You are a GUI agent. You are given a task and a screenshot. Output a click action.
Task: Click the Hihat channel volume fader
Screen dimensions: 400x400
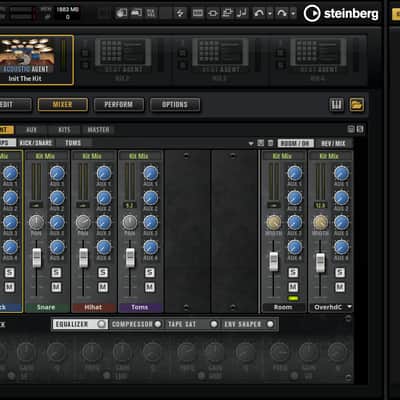(x=83, y=258)
